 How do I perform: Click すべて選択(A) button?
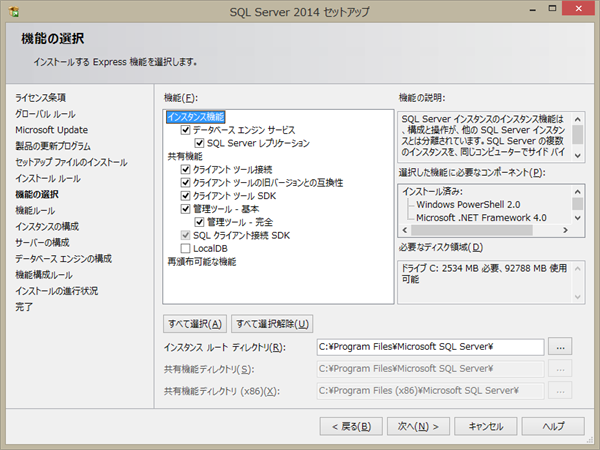point(195,324)
